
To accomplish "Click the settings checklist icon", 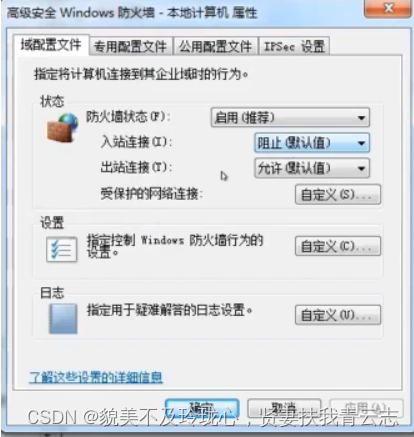I will (x=62, y=250).
